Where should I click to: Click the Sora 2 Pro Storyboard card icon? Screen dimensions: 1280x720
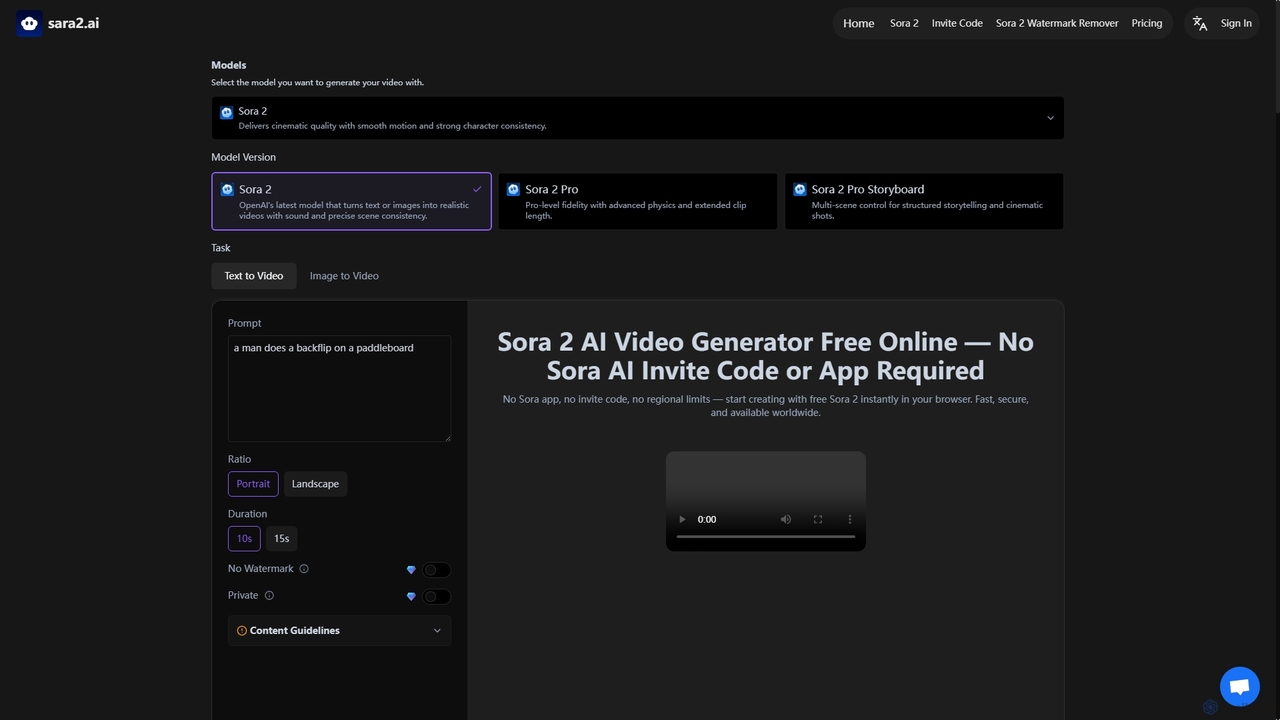click(x=800, y=189)
